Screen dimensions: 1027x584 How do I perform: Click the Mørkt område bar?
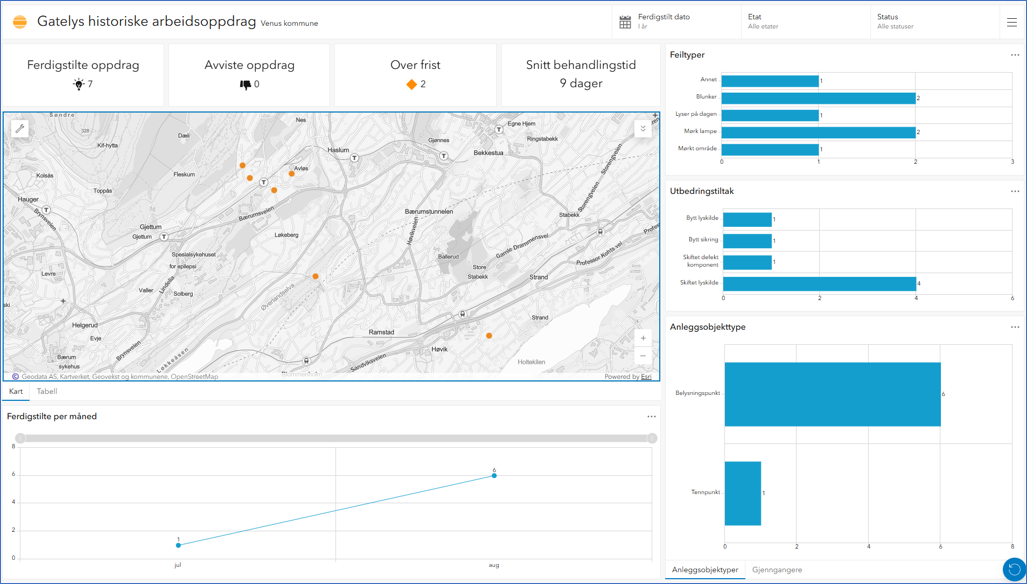click(770, 149)
